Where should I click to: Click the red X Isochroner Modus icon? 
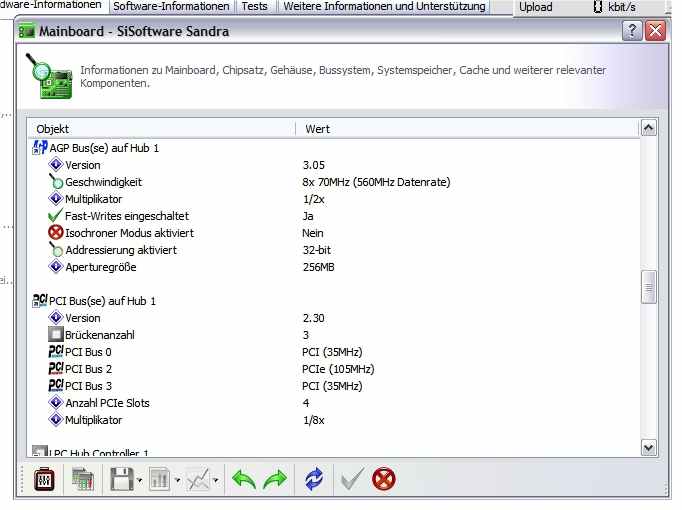click(x=56, y=233)
